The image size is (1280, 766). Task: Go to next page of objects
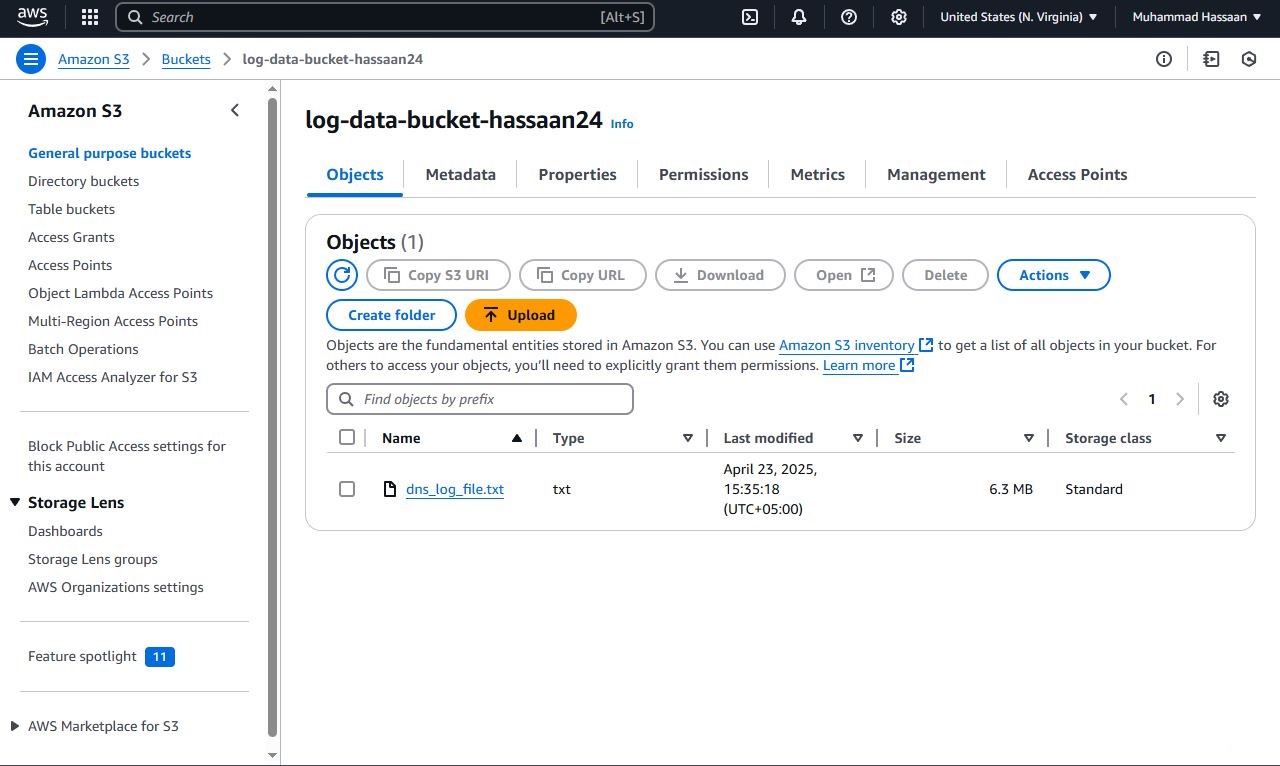pos(1180,399)
